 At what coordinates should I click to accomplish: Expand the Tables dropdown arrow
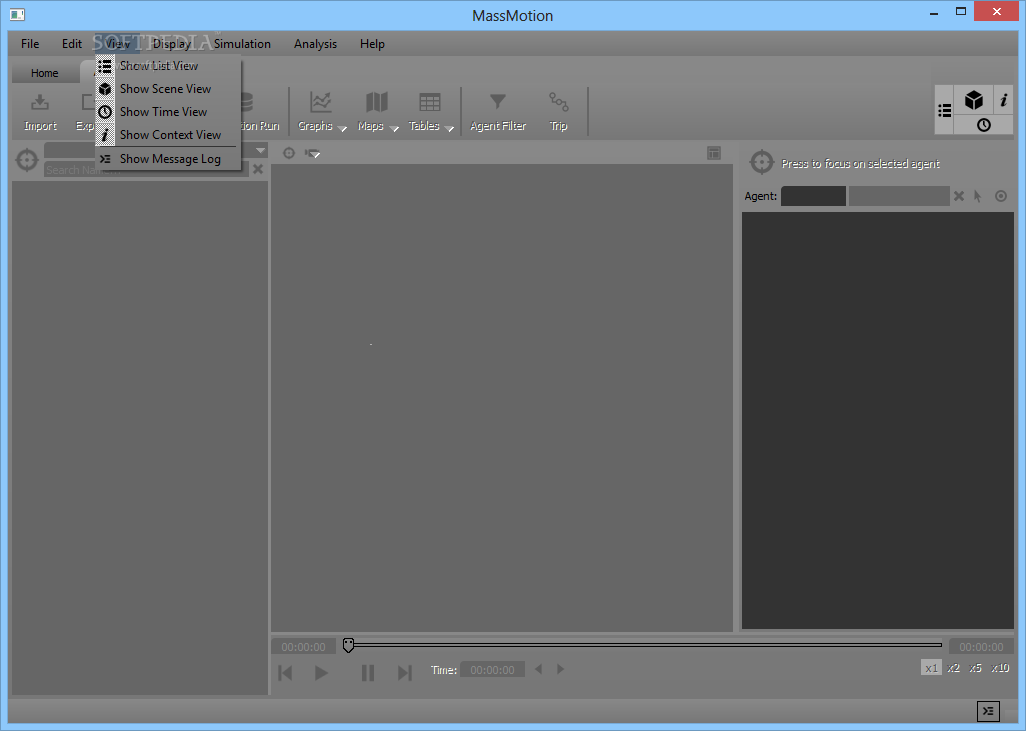tap(450, 128)
